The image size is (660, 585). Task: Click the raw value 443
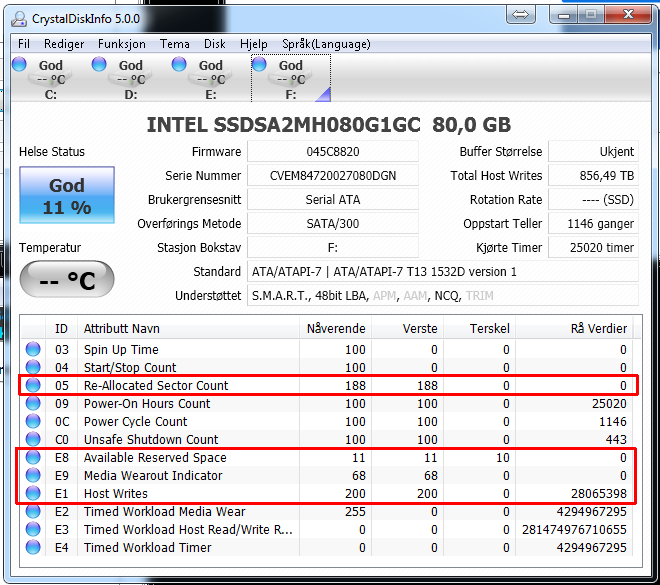click(x=616, y=439)
